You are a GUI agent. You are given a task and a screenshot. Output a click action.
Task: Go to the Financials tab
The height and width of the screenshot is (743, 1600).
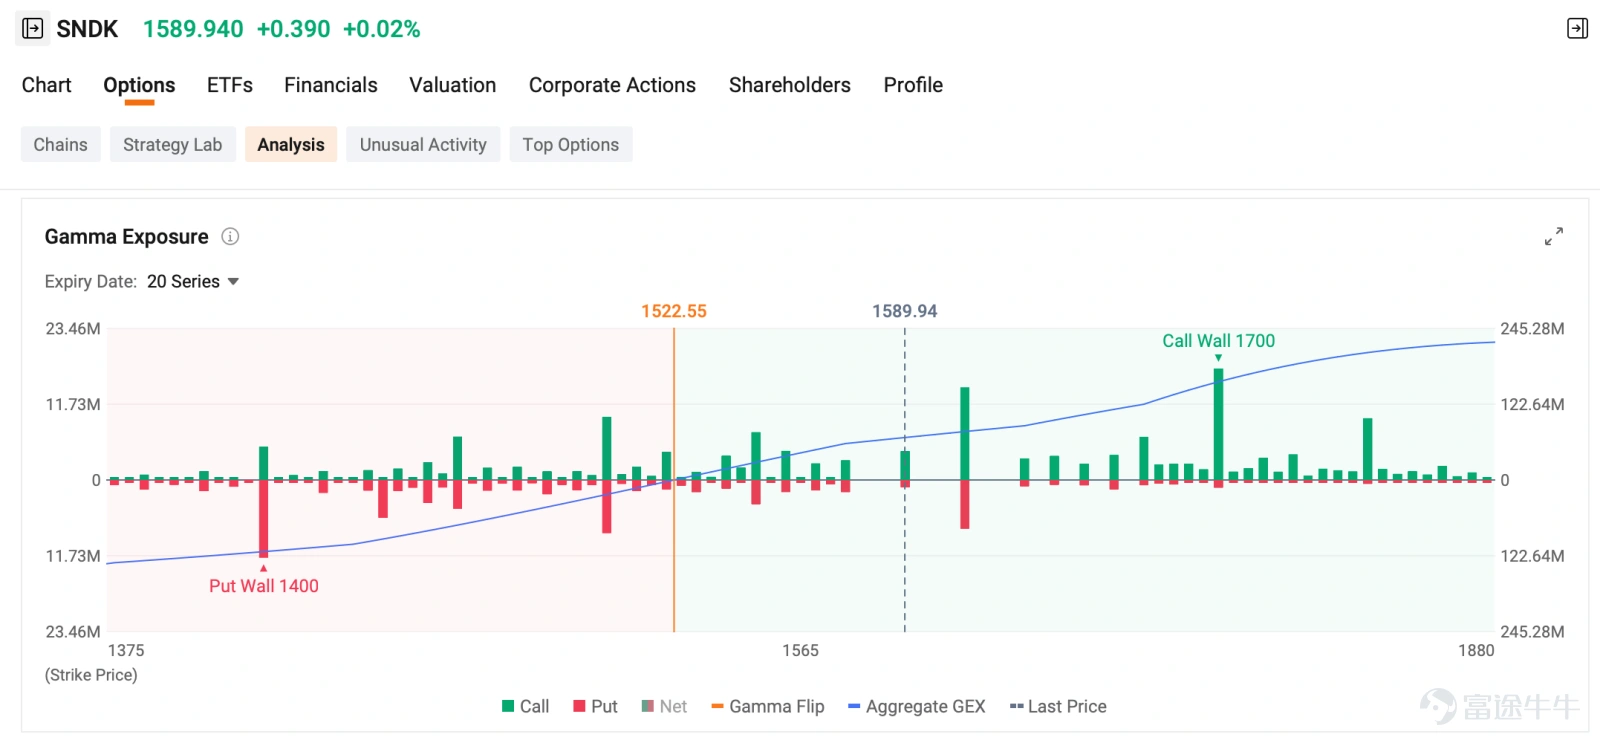pyautogui.click(x=331, y=85)
